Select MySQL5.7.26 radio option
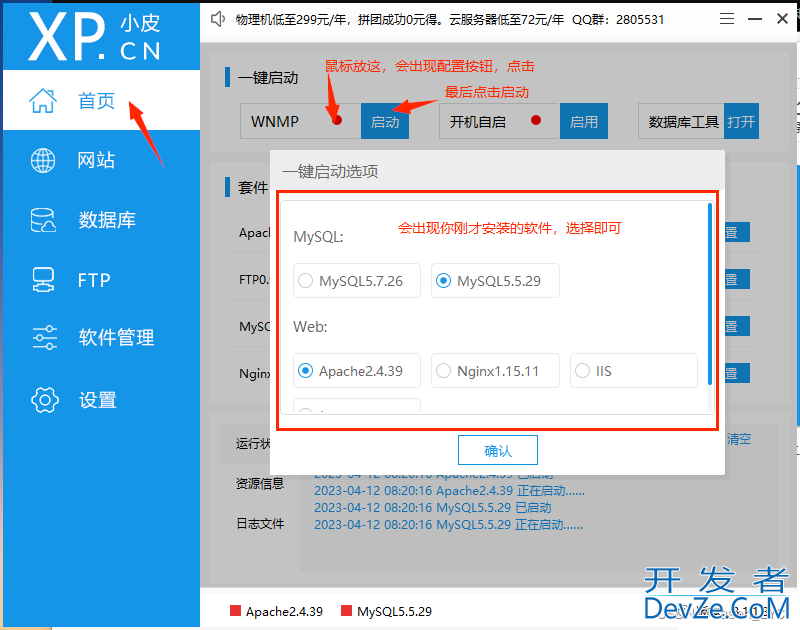Viewport: 800px width, 630px height. (357, 281)
